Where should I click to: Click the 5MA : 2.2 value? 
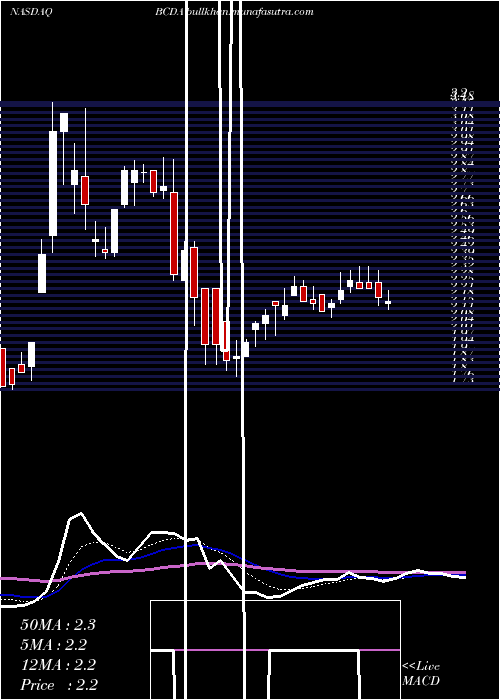tap(54, 645)
